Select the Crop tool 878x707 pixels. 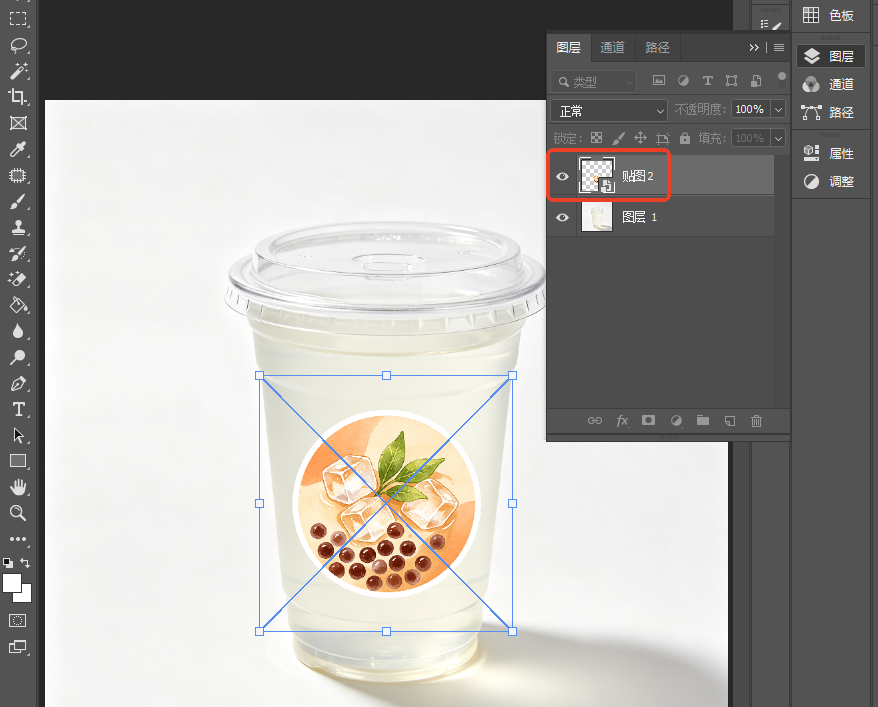[x=18, y=97]
